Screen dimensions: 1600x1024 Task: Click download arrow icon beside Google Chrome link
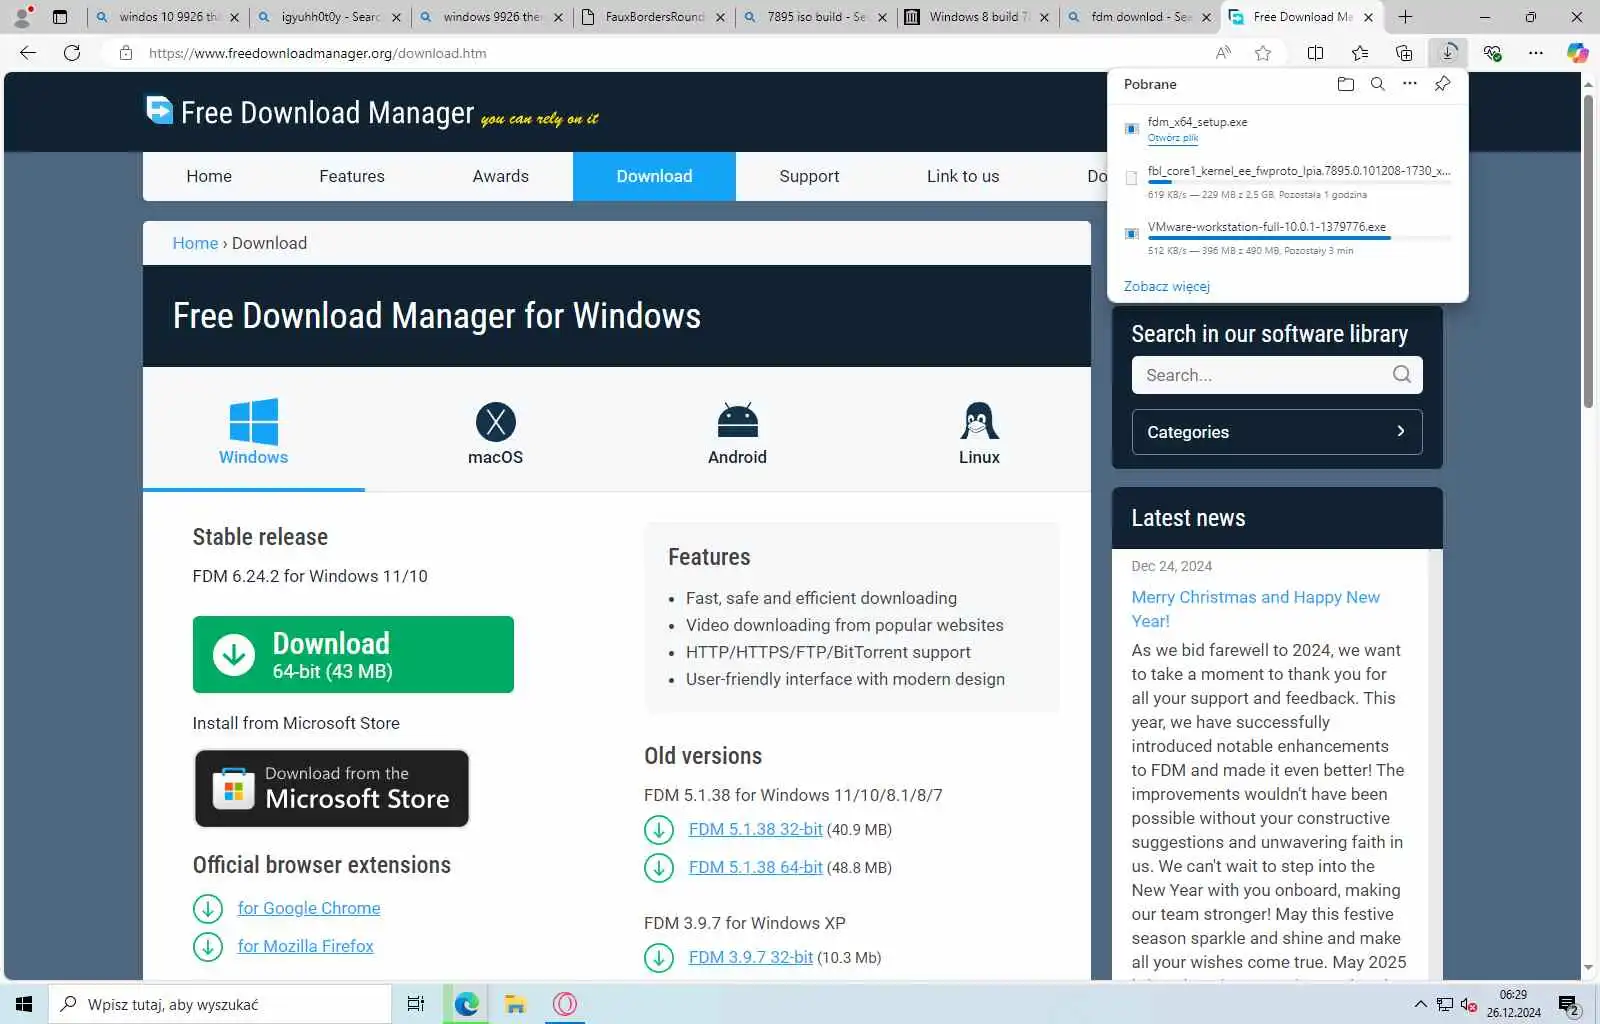point(207,909)
